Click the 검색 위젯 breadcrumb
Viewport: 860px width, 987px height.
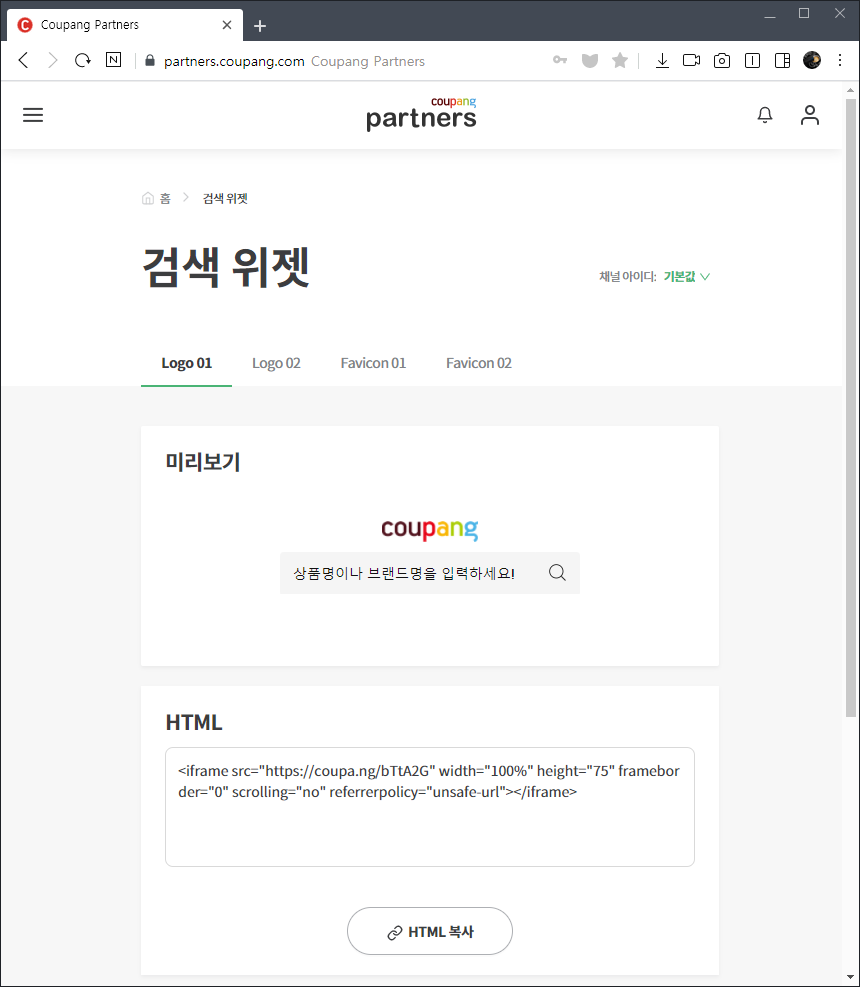pos(225,198)
